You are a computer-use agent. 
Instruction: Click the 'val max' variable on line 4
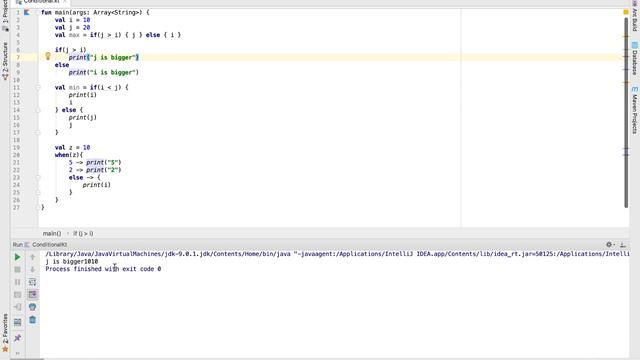click(67, 35)
